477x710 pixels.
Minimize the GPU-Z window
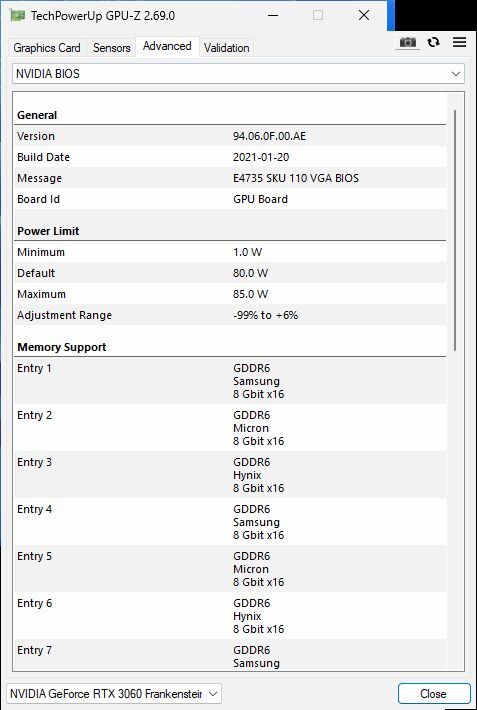coord(273,15)
